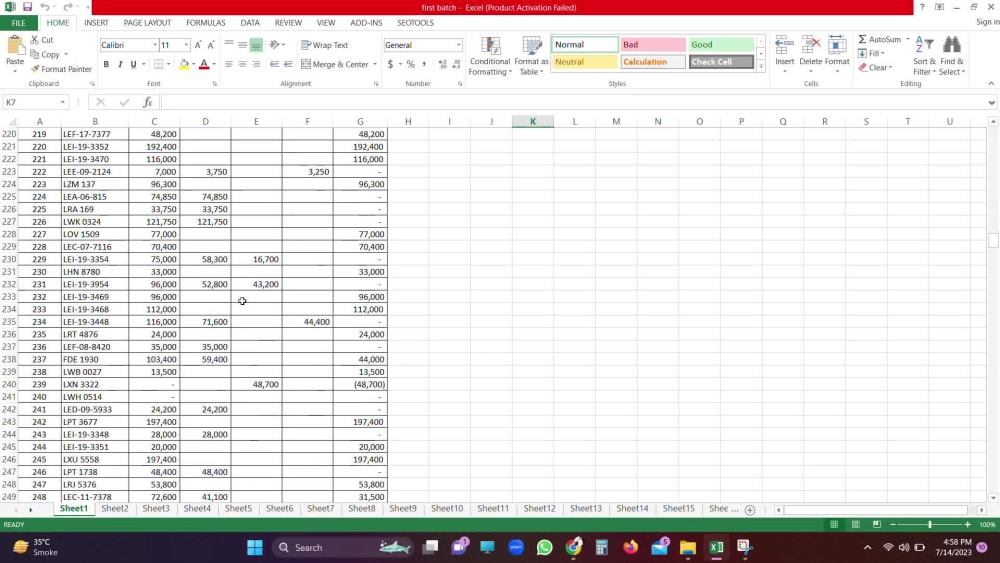Switch to the FORMULAS tab

point(205,23)
